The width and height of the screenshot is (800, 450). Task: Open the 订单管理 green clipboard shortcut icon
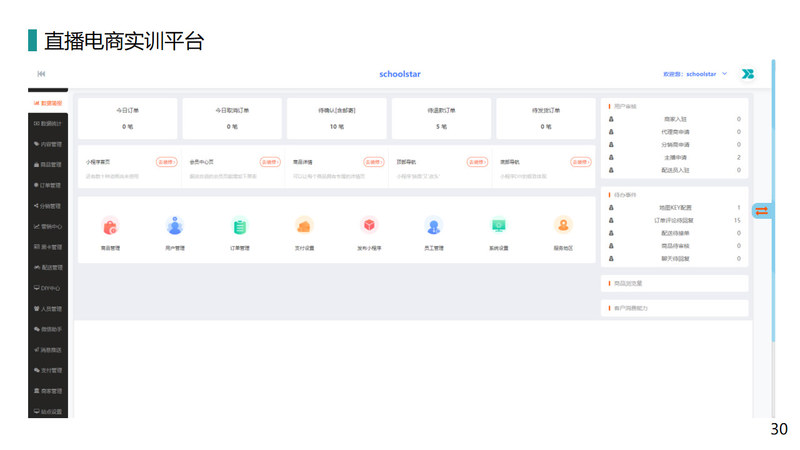click(x=240, y=226)
